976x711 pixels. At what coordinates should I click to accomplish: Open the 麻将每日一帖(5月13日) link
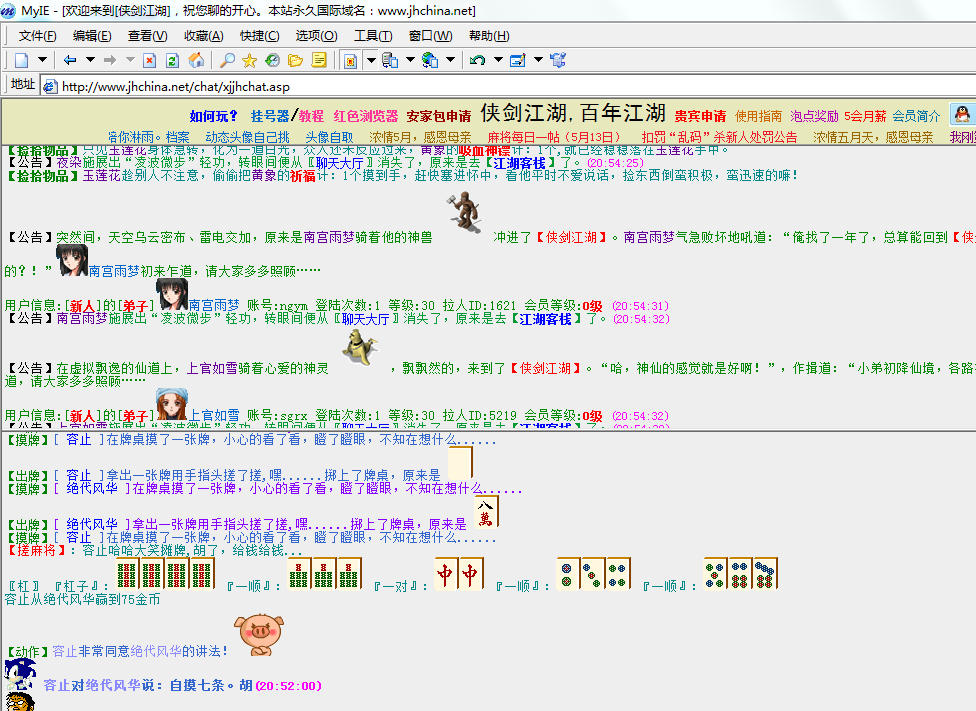(554, 138)
